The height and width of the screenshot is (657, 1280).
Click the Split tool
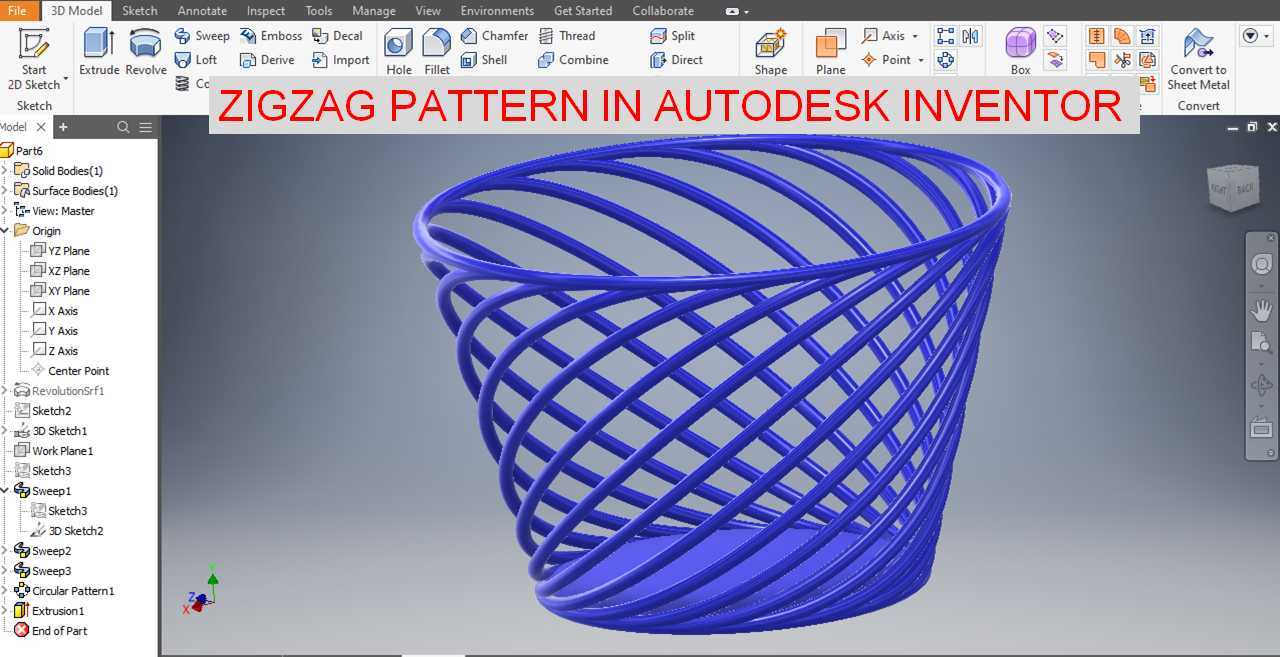click(x=672, y=36)
